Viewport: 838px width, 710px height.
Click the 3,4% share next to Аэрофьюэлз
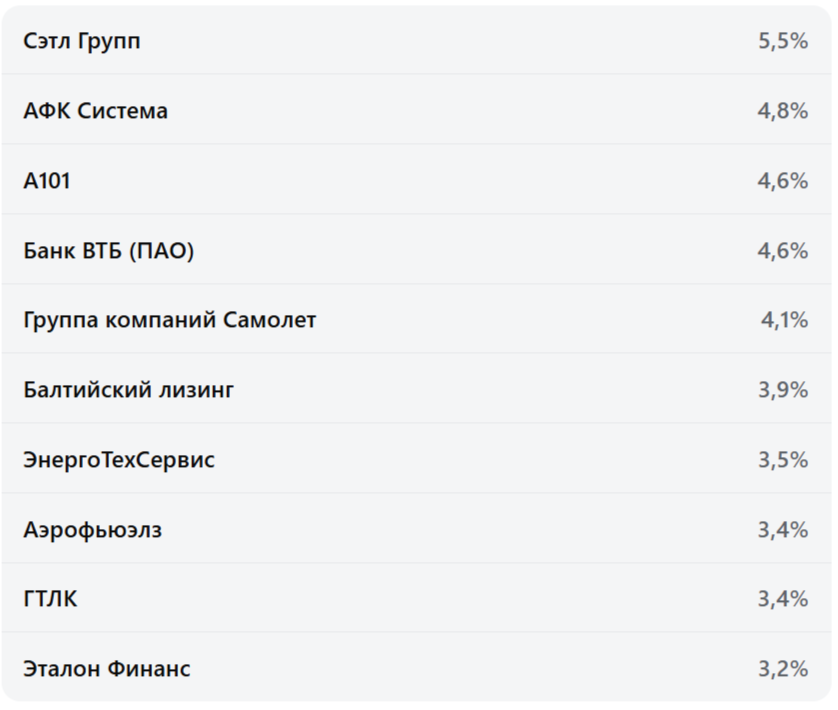click(782, 530)
